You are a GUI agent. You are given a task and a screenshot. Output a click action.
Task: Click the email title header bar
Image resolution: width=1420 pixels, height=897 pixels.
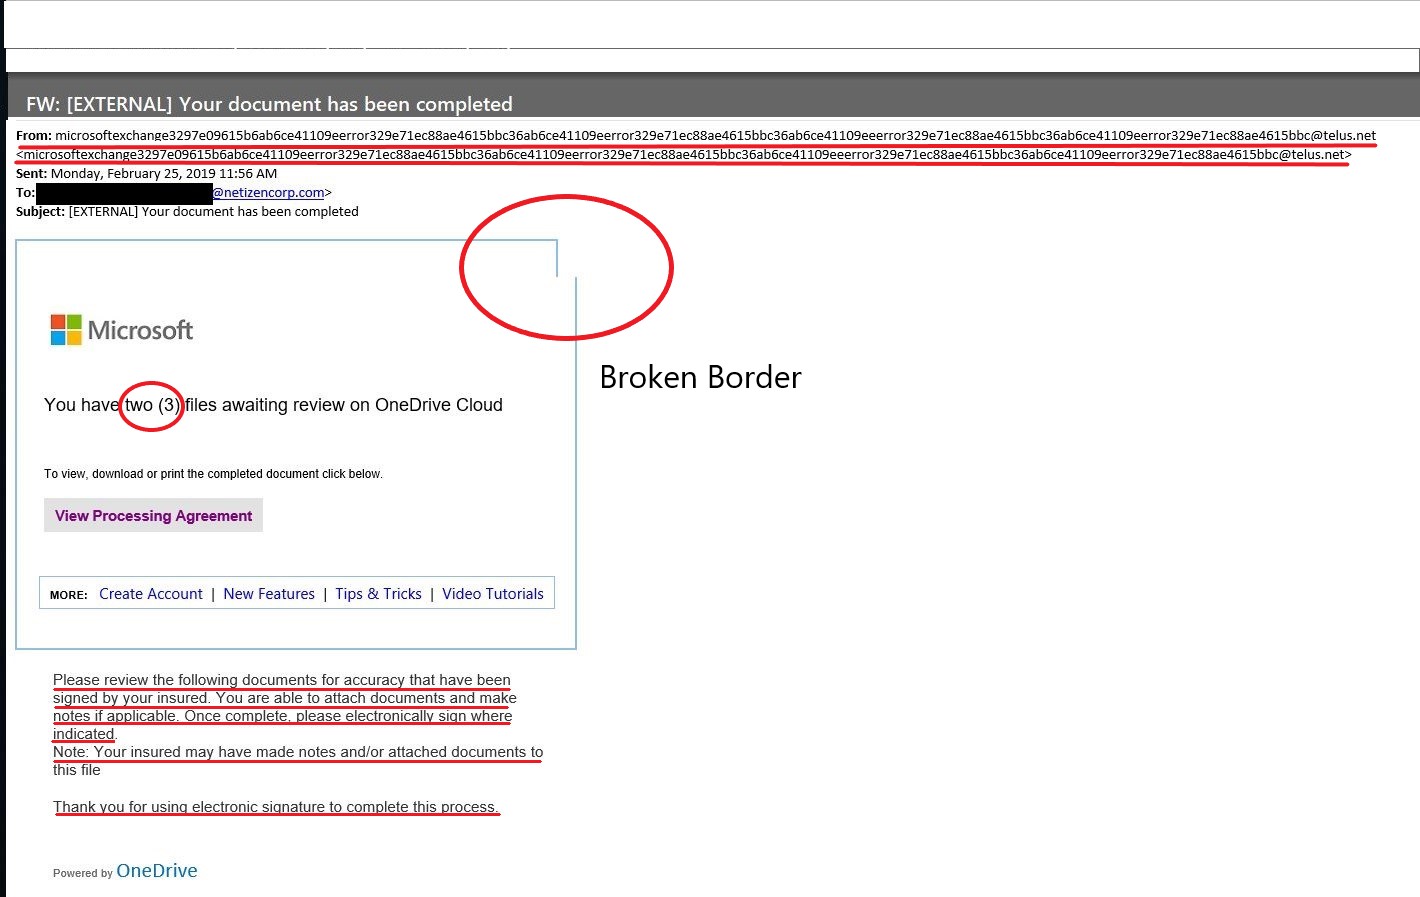tap(269, 104)
